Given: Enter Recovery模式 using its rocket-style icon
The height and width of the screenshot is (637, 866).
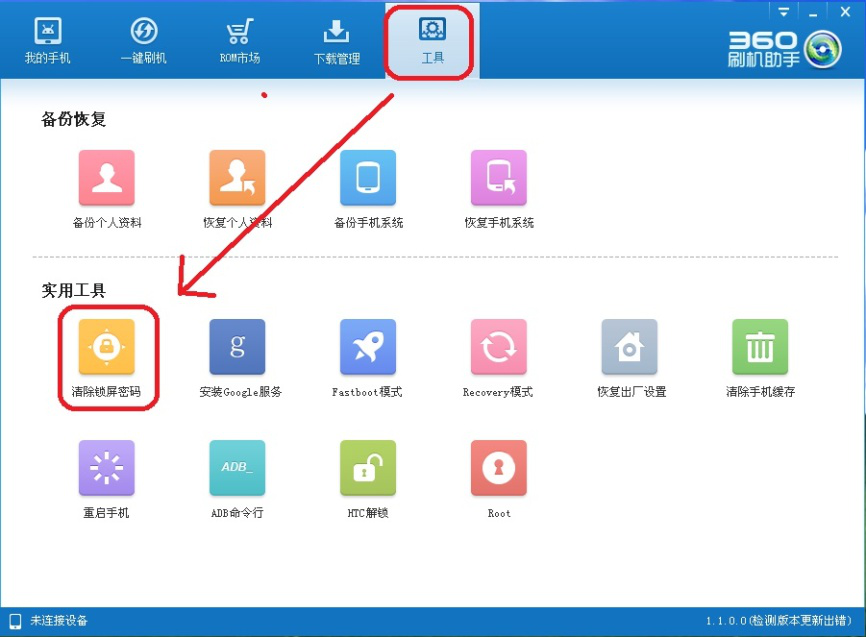Looking at the screenshot, I should coord(498,347).
